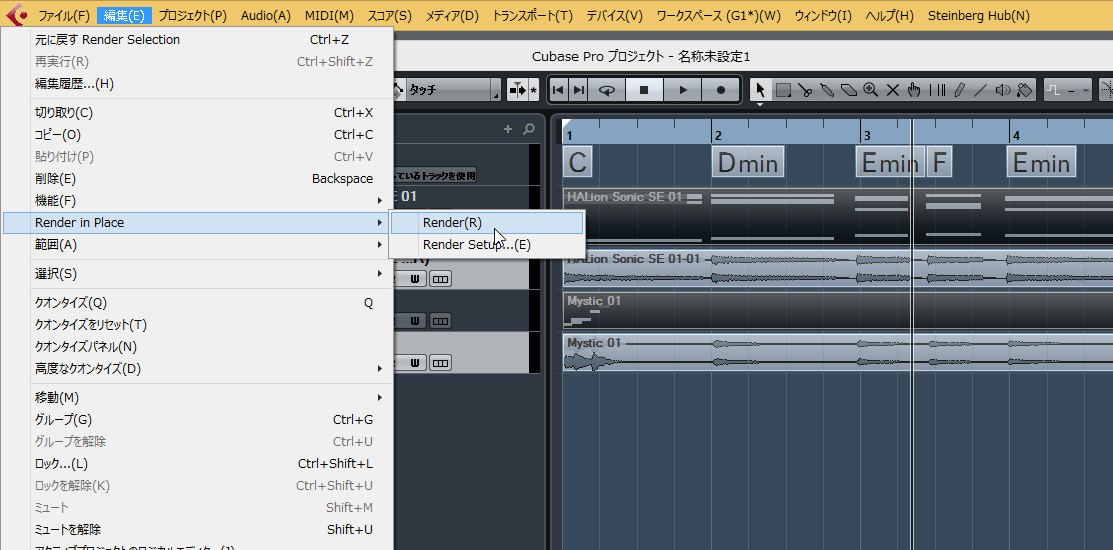Open the トランスポート(T) menu
Screen dimensions: 1113x550
point(532,15)
